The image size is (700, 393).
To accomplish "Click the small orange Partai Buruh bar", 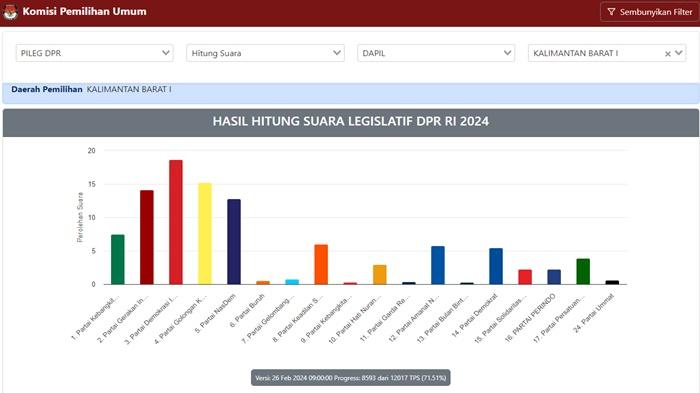I will pos(263,282).
